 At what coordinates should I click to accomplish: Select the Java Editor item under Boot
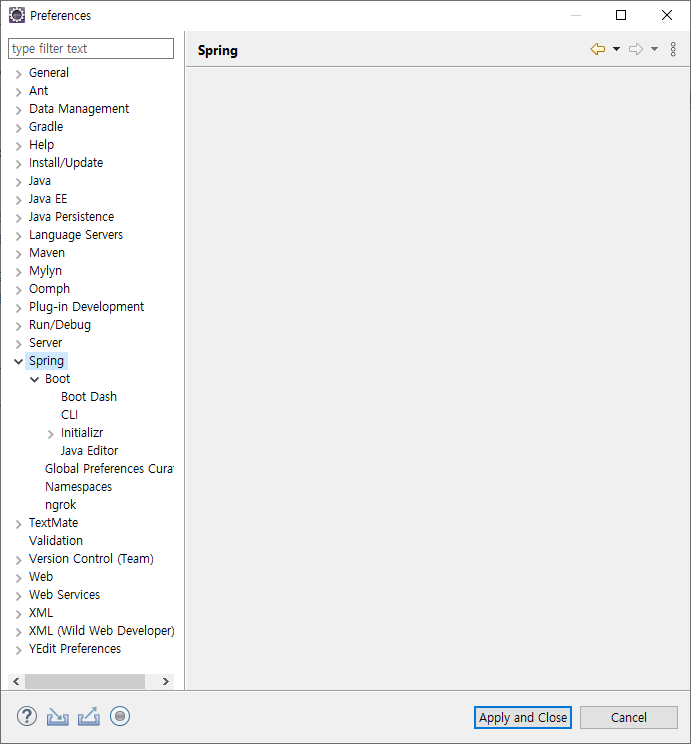pyautogui.click(x=89, y=451)
